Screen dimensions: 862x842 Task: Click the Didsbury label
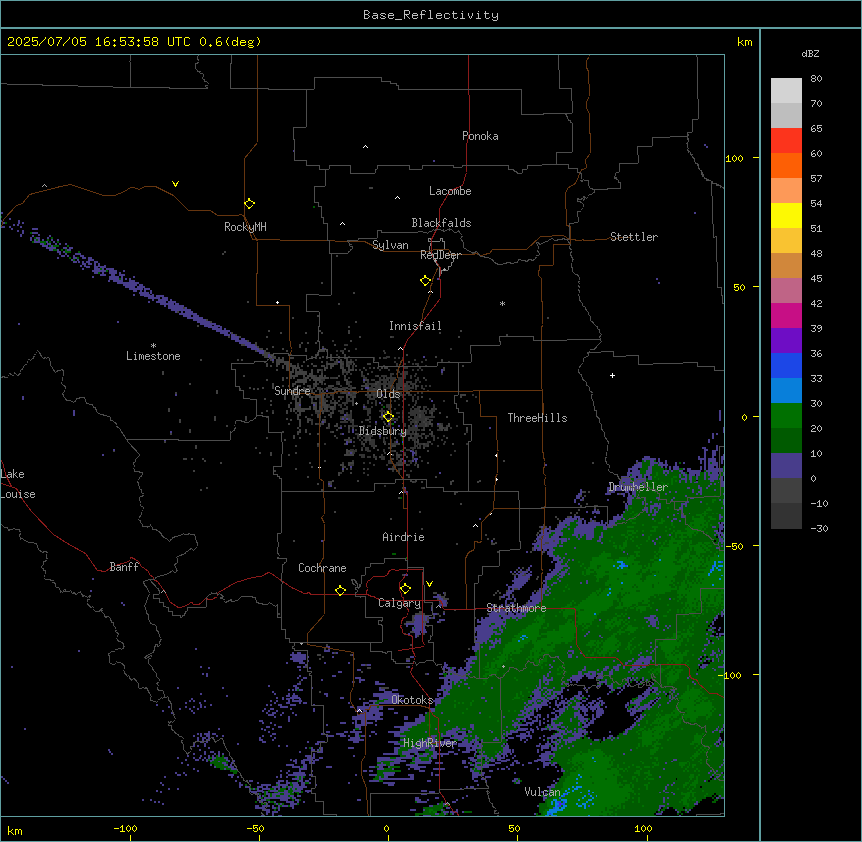click(382, 431)
